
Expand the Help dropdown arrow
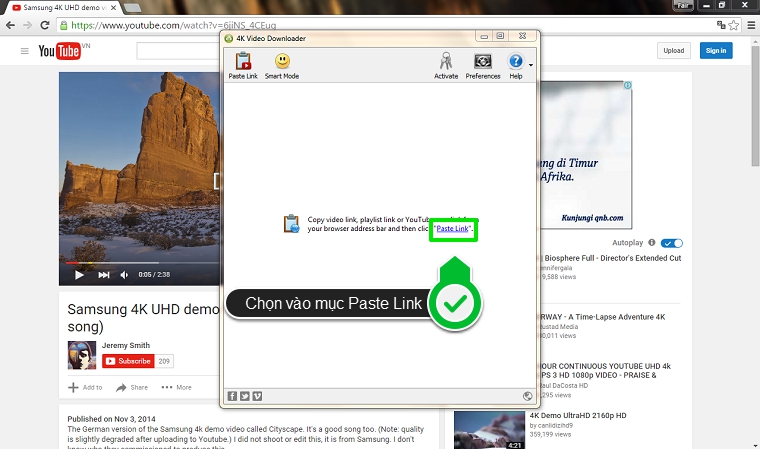click(x=531, y=67)
